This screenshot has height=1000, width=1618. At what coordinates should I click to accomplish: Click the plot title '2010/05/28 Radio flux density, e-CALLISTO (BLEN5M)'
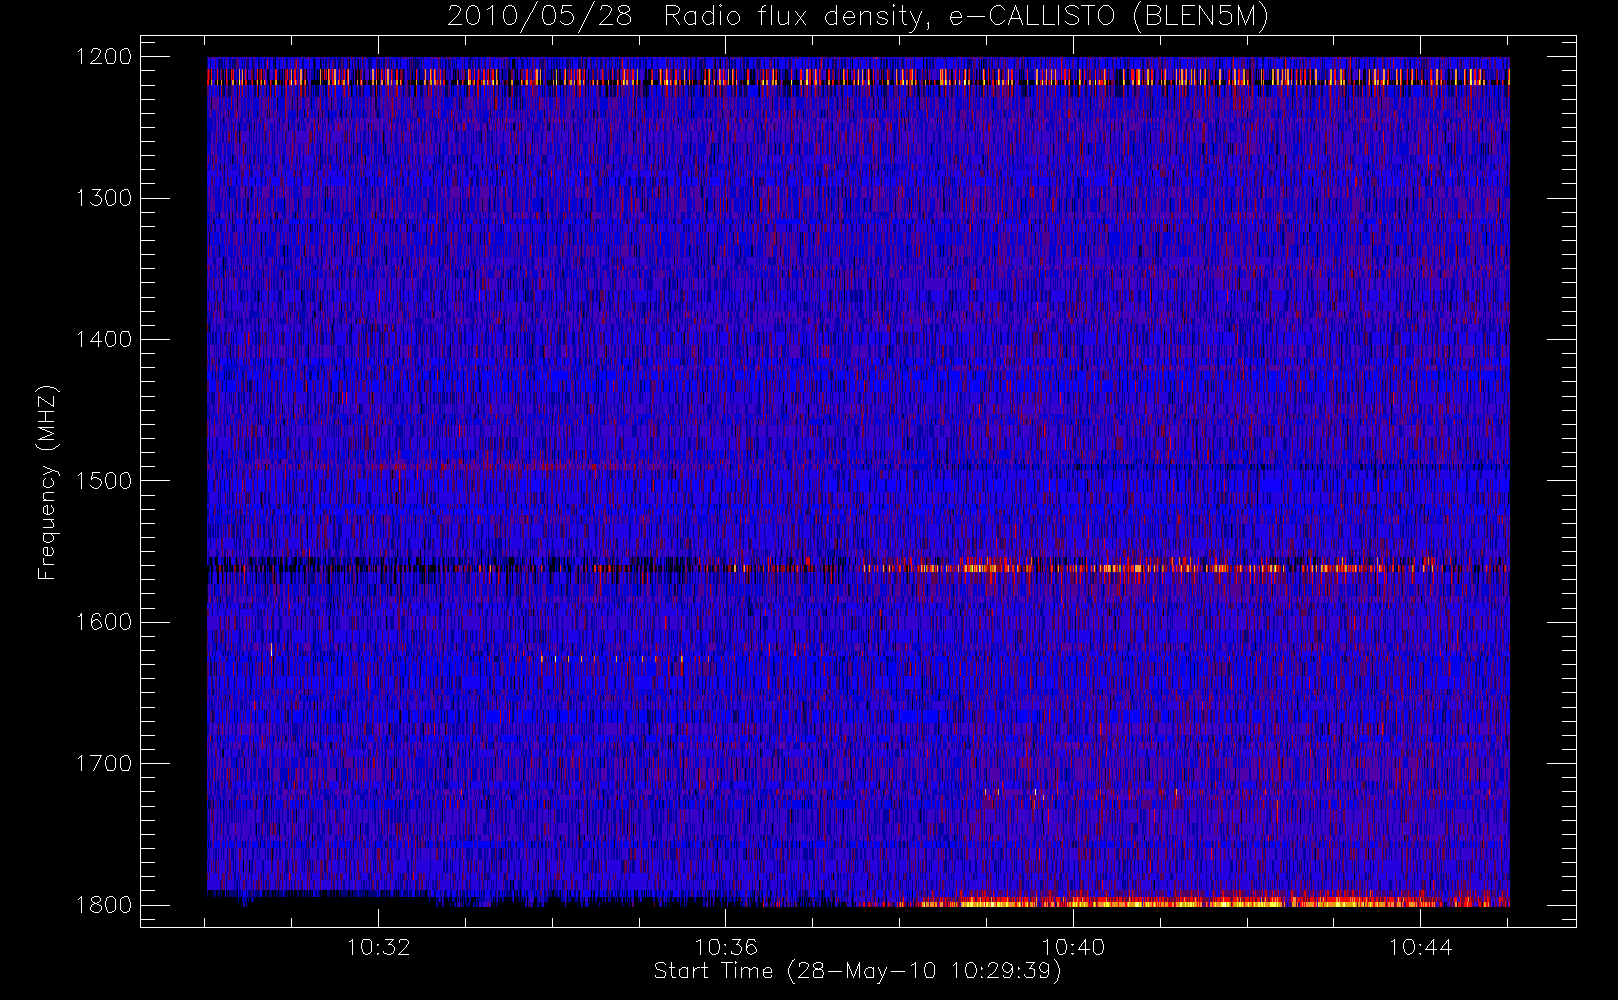coord(857,17)
